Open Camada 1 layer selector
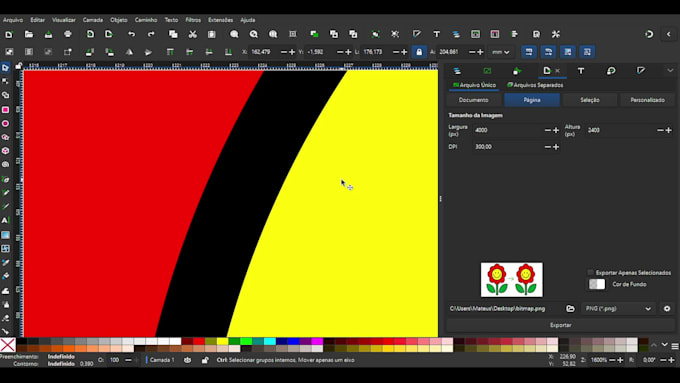Image resolution: width=680 pixels, height=383 pixels. (x=162, y=360)
